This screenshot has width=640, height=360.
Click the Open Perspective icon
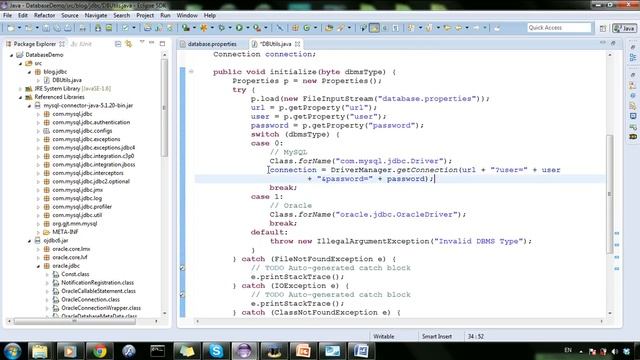603,28
